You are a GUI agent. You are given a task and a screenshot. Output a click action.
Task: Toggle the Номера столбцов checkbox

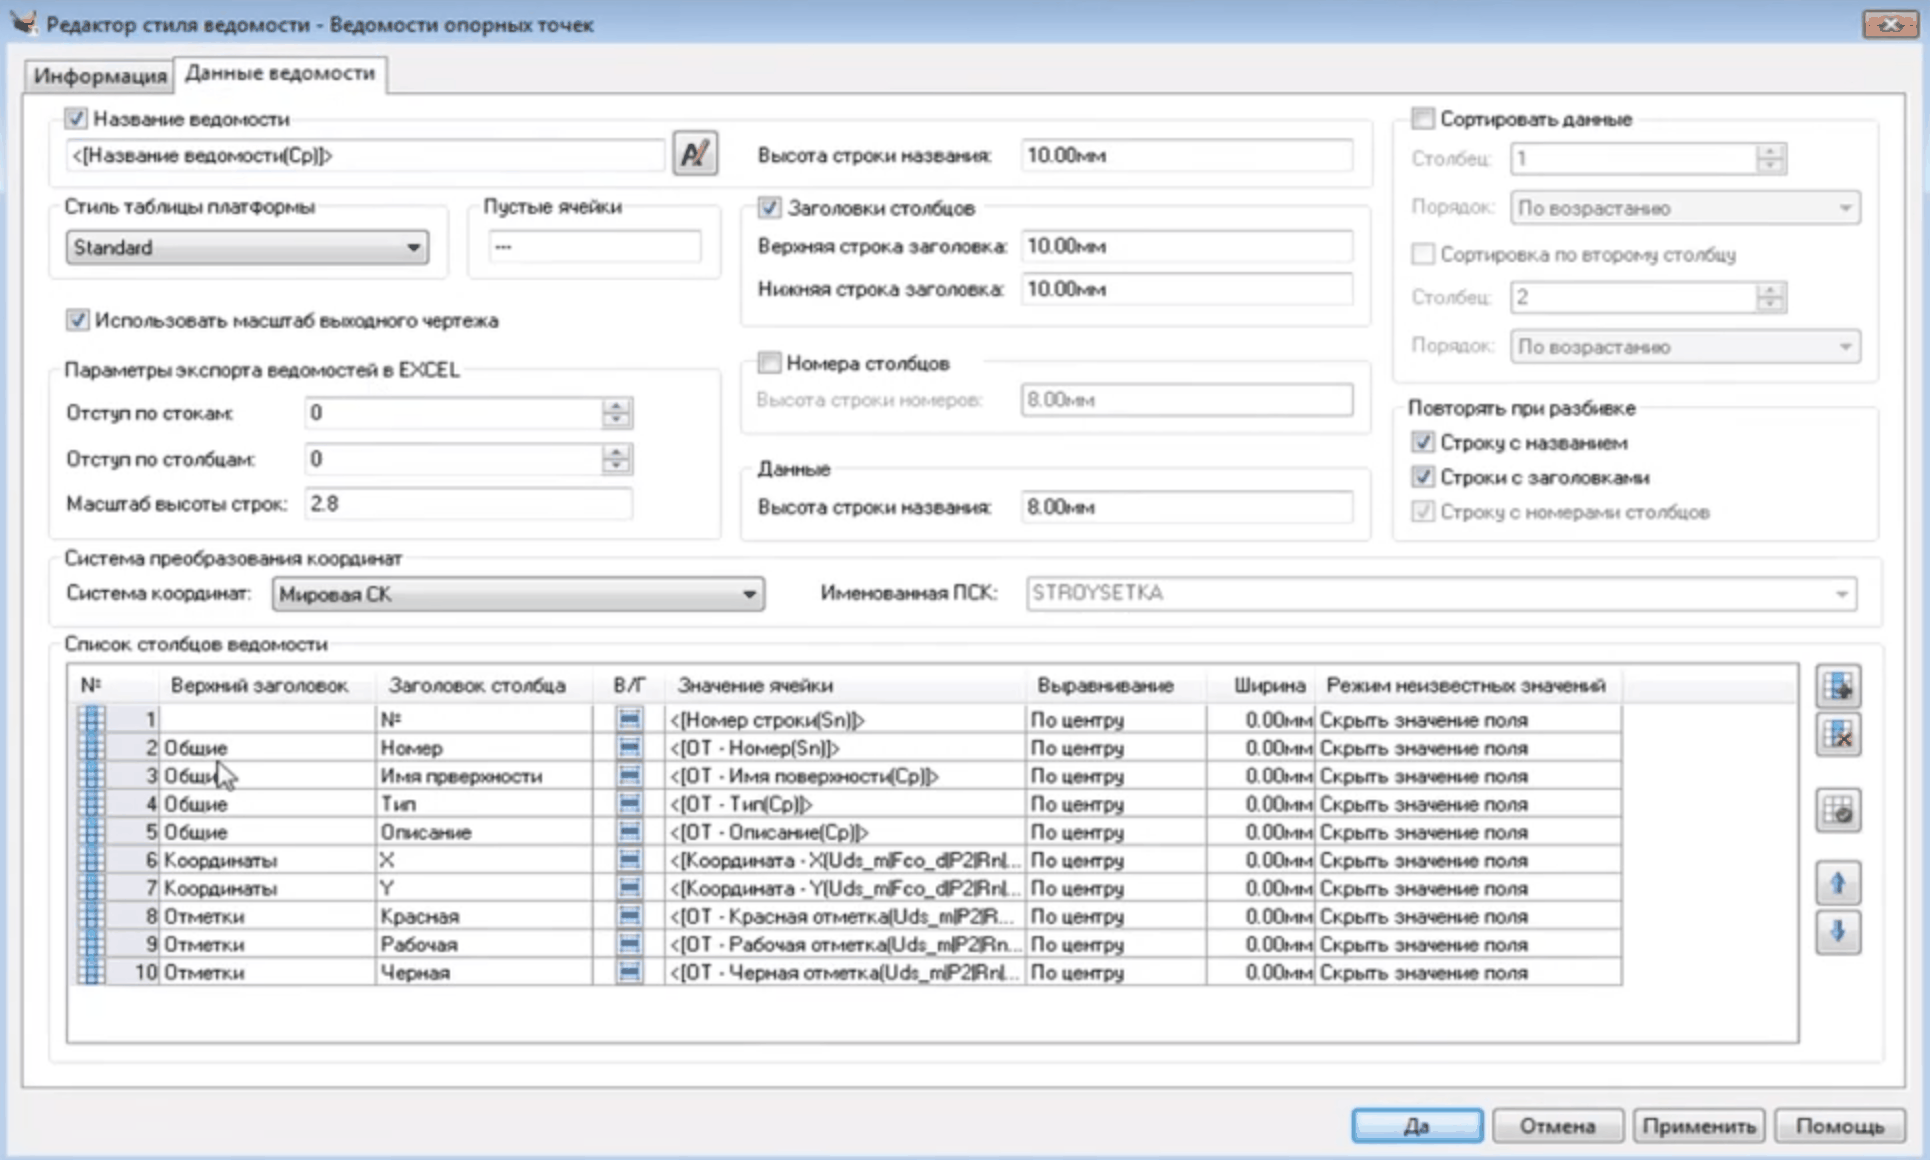coord(769,363)
